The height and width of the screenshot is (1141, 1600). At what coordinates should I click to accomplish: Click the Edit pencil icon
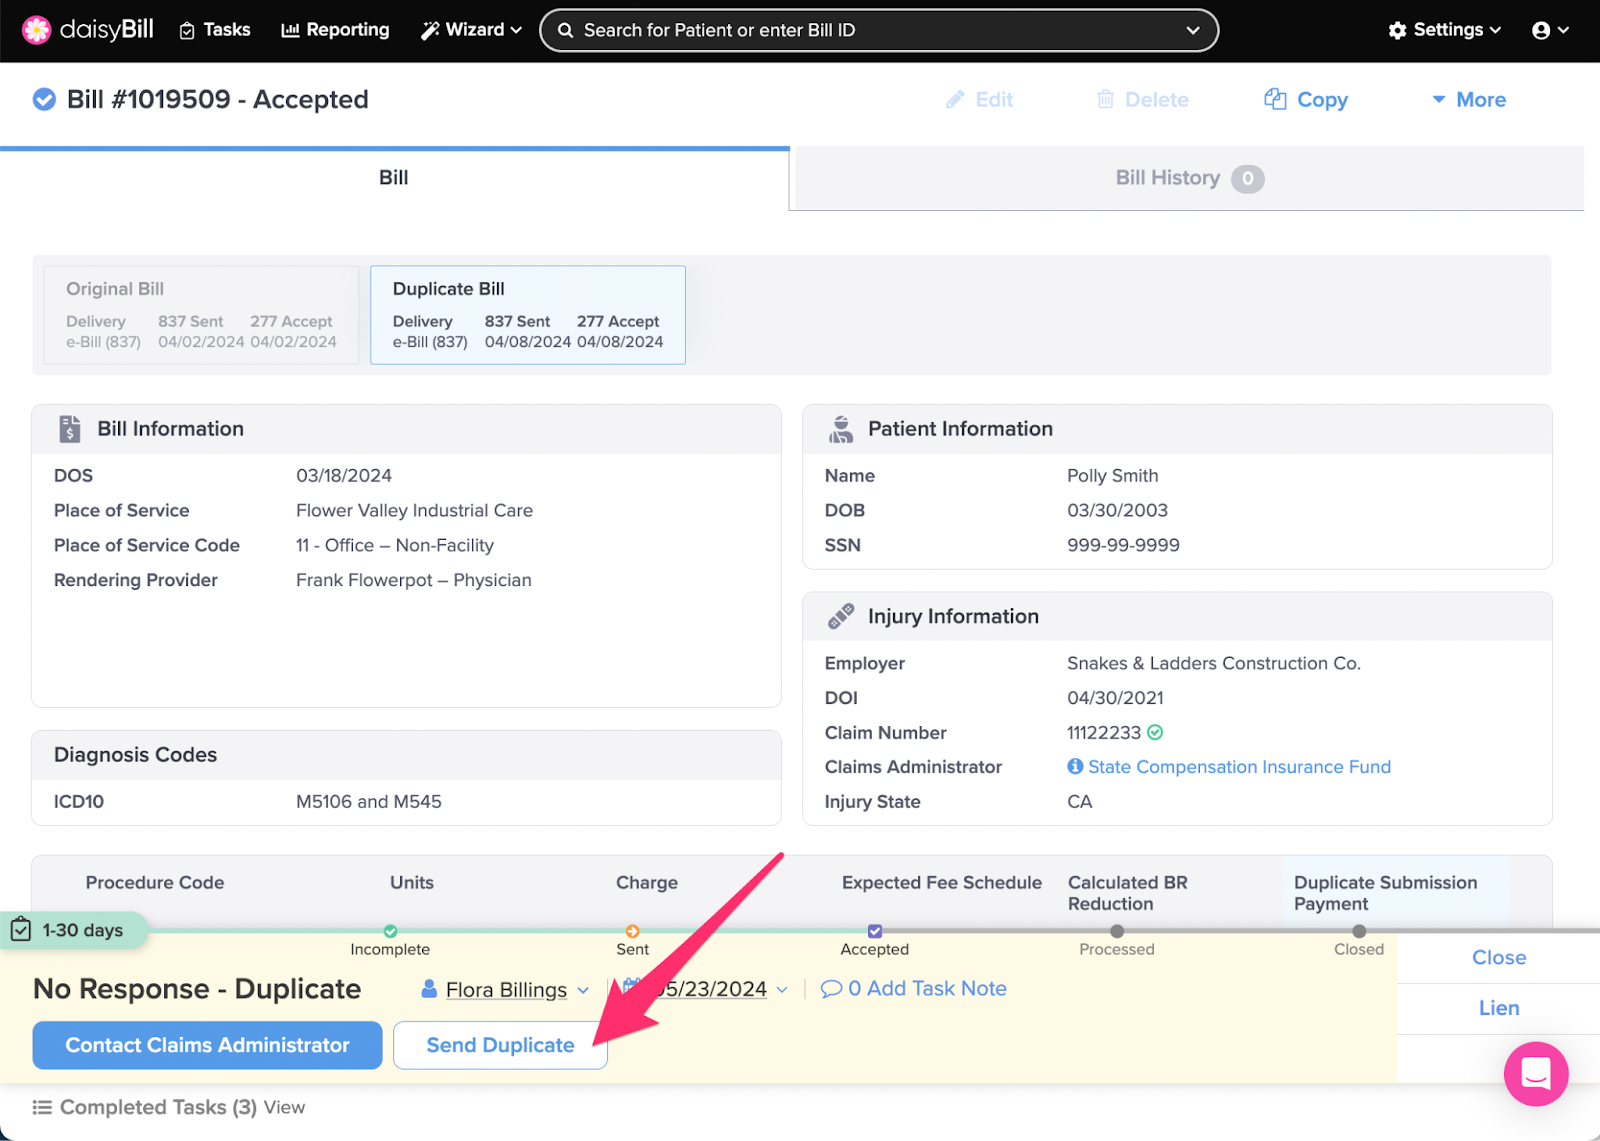point(956,99)
